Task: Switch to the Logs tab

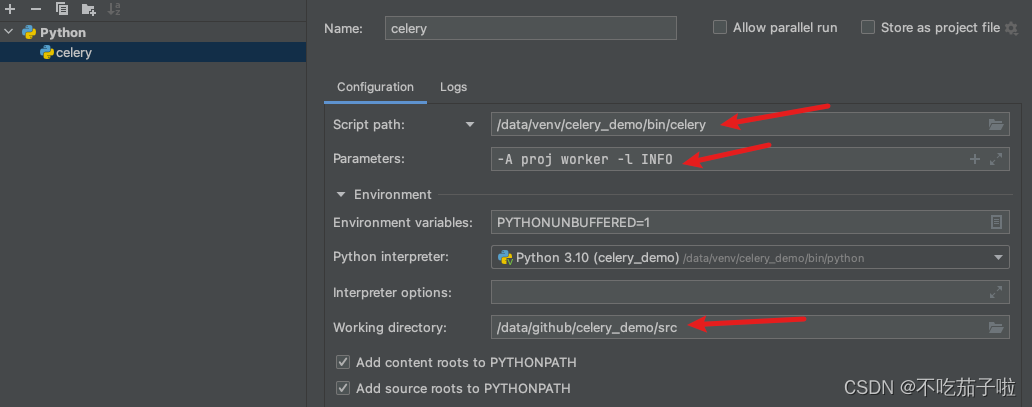Action: (453, 87)
